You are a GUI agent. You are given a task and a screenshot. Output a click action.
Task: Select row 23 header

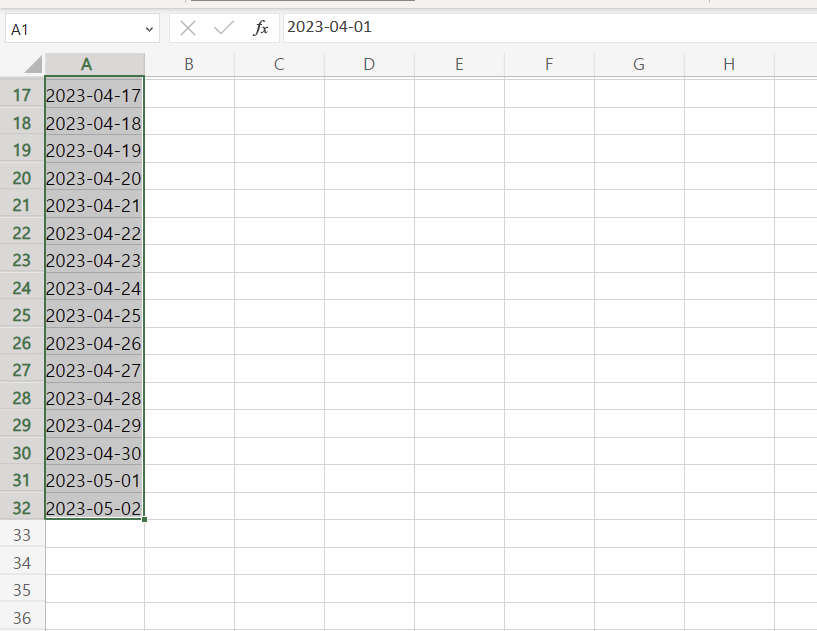[x=22, y=259]
